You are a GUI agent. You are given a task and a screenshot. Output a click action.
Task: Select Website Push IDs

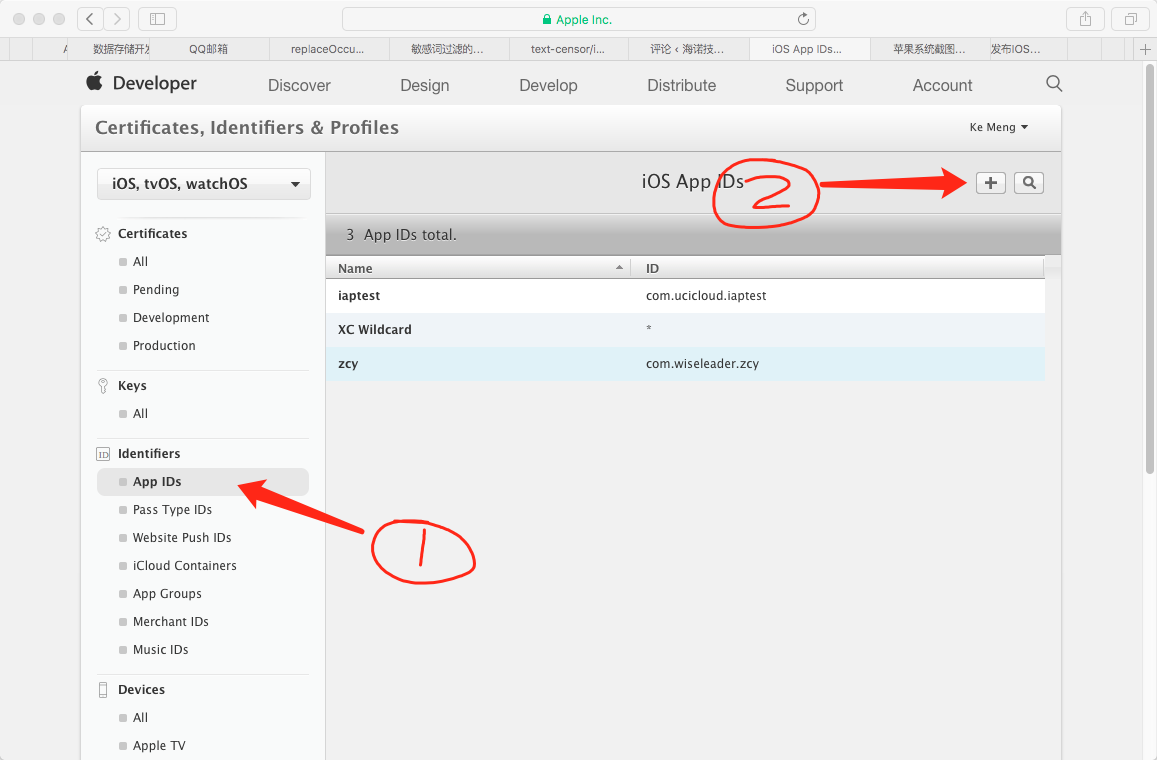pyautogui.click(x=182, y=538)
